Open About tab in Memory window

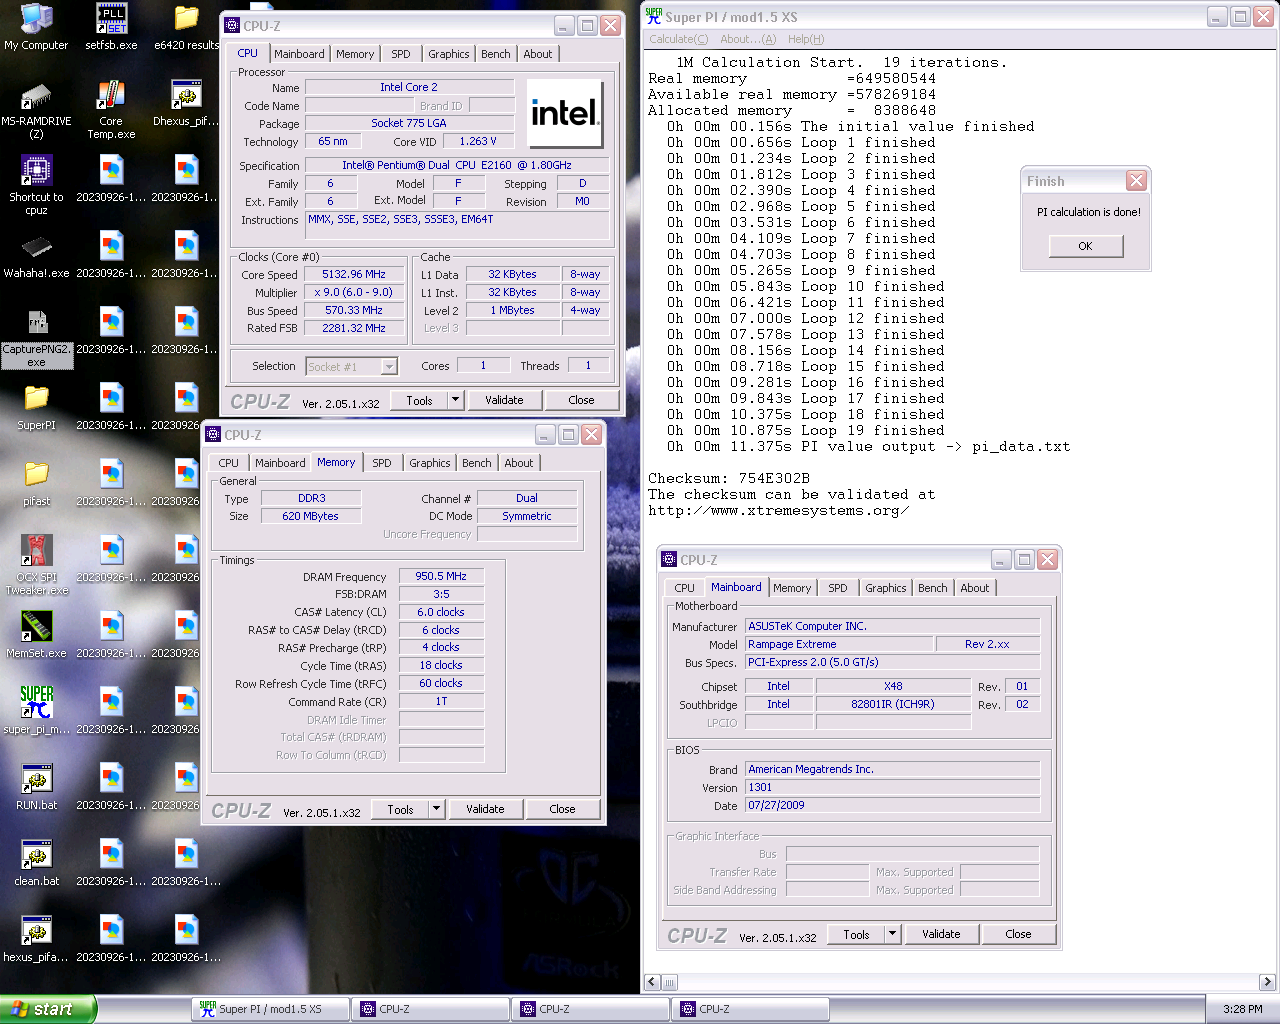(x=518, y=463)
